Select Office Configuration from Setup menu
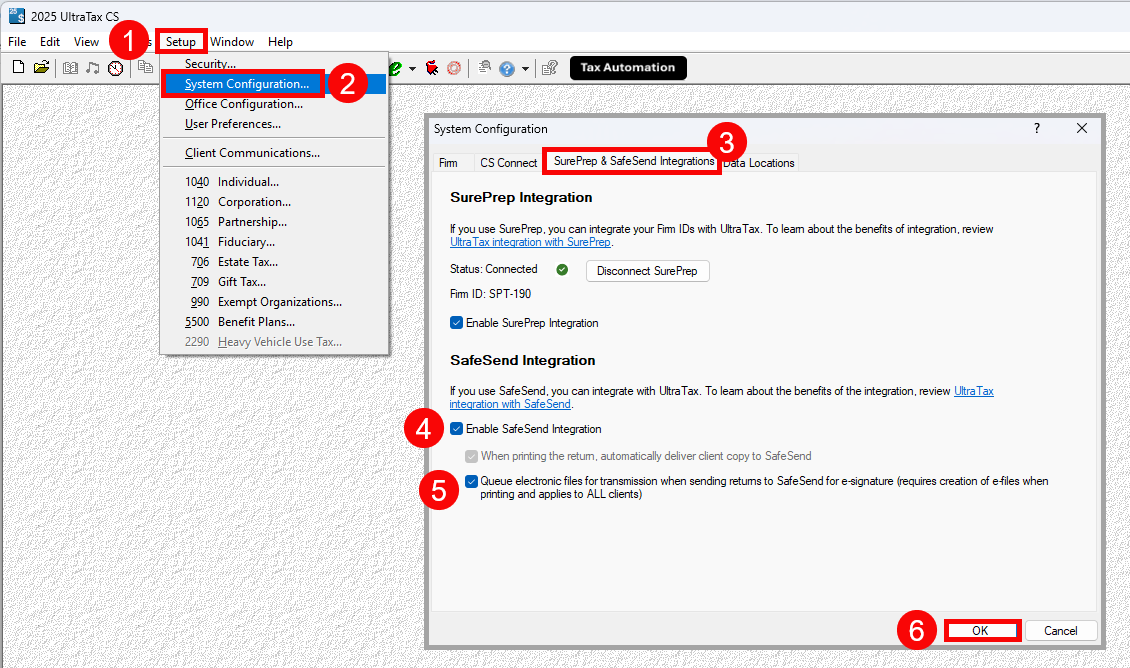Screen dimensions: 1130x668 click(x=243, y=104)
